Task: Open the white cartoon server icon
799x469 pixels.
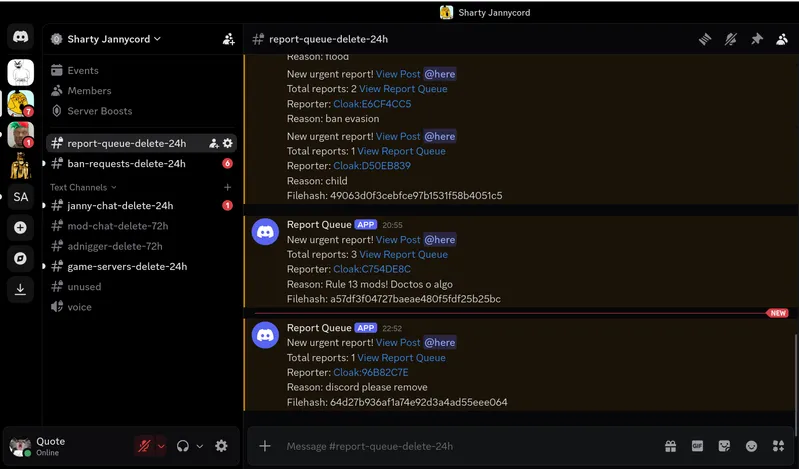Action: (20, 72)
